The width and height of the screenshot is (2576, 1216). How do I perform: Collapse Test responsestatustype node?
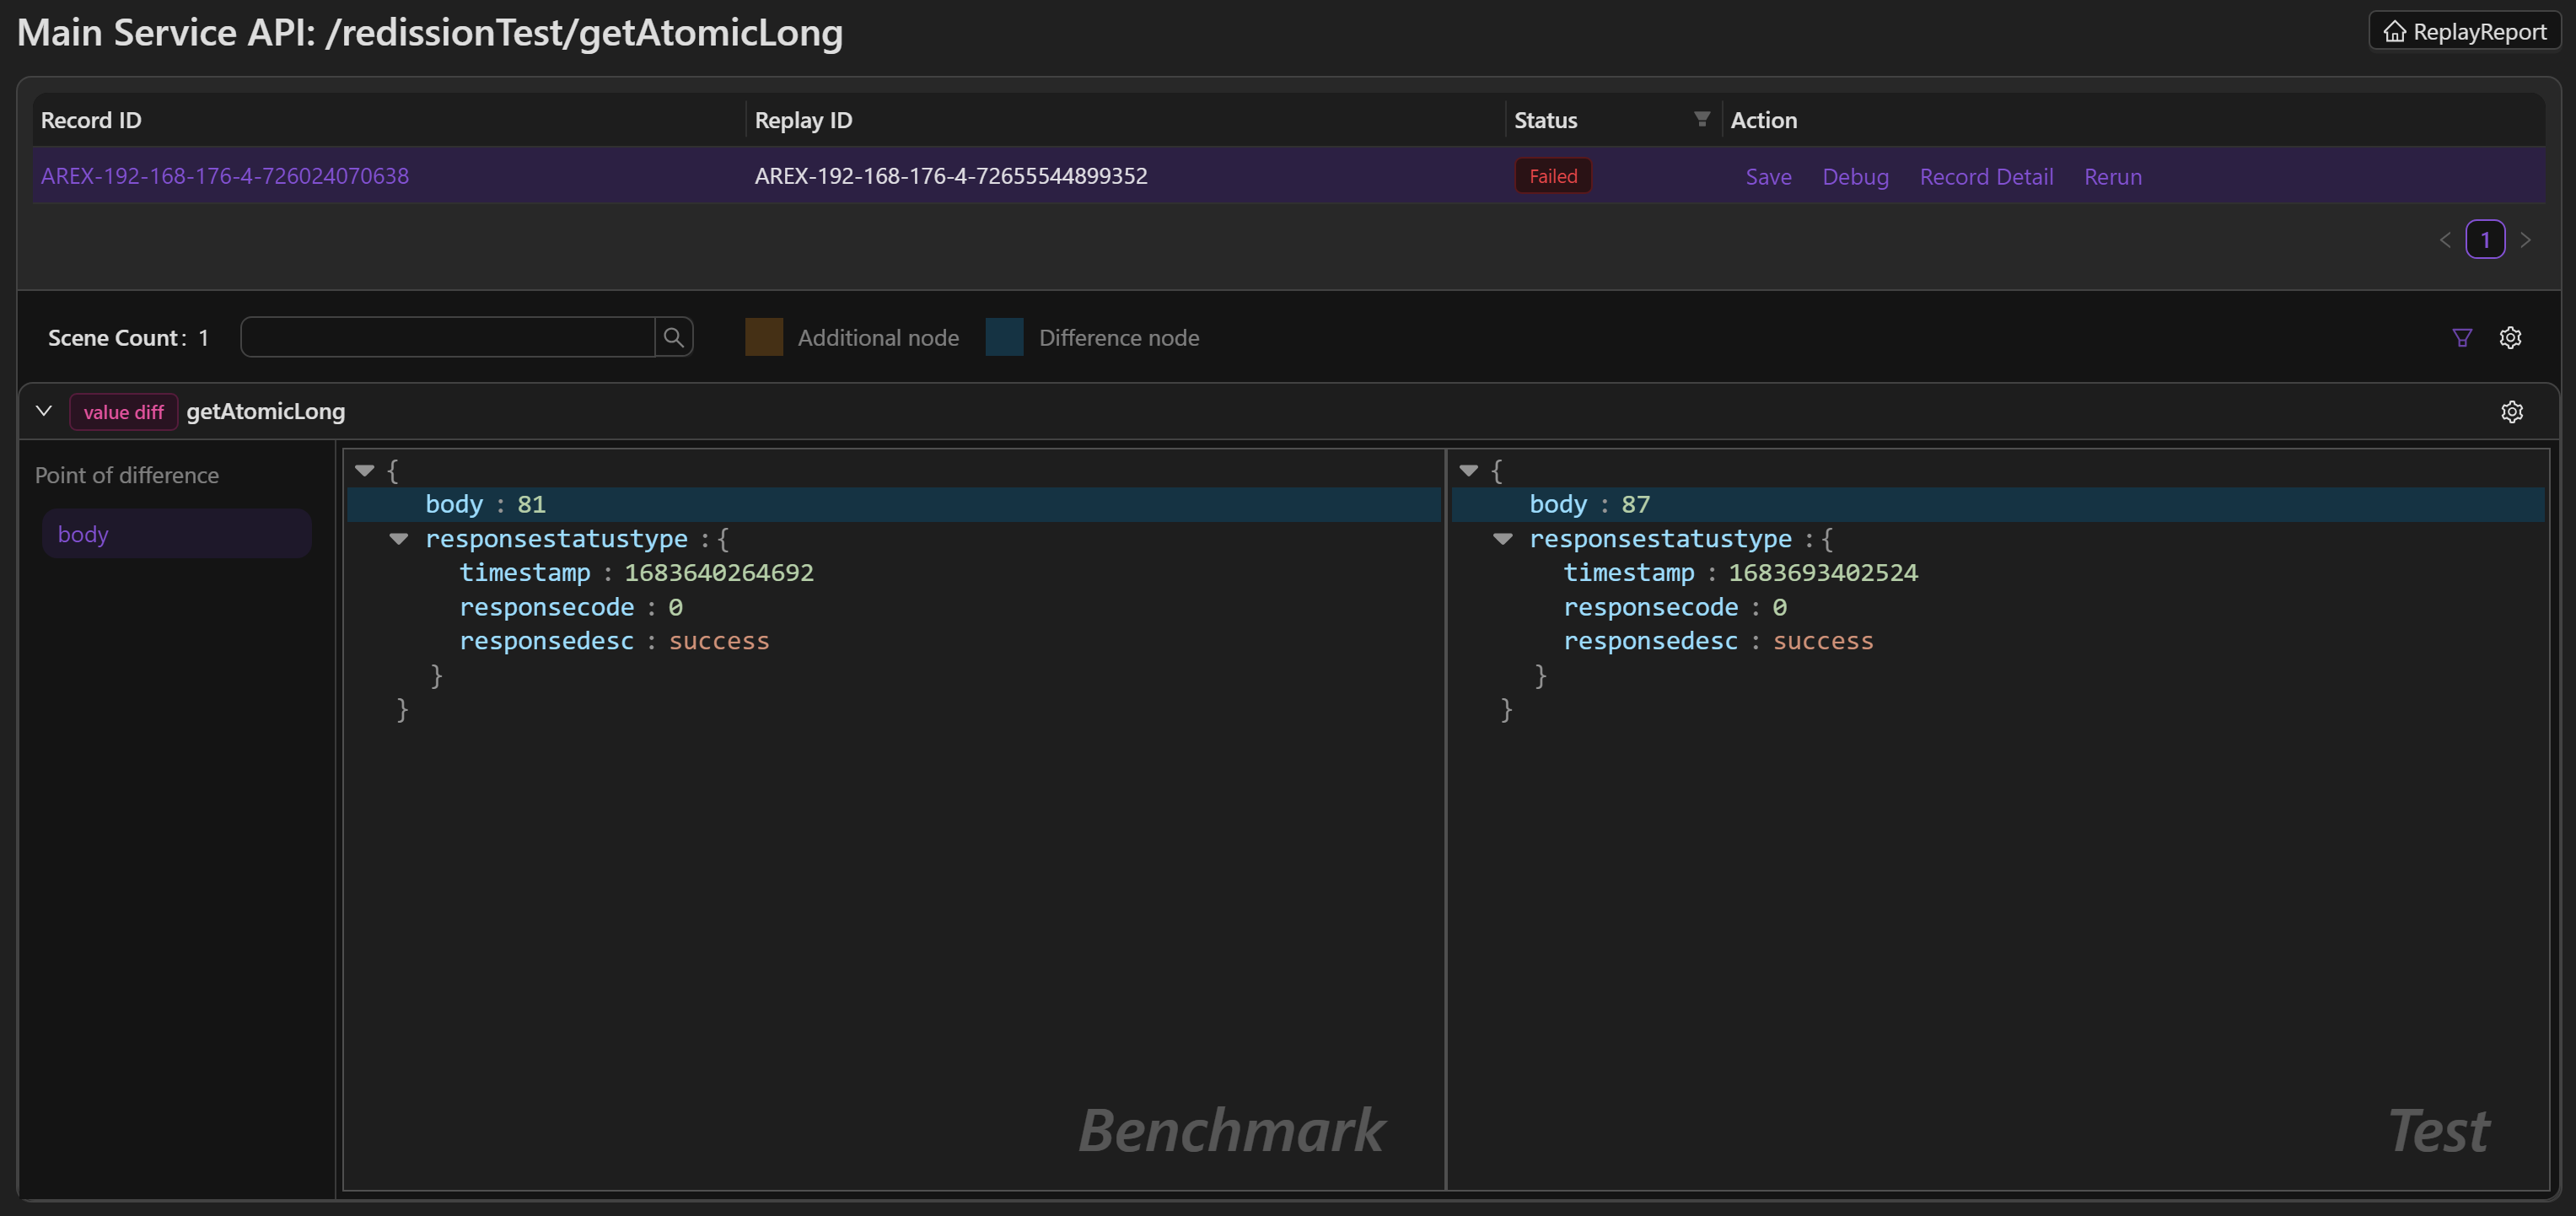[1502, 539]
